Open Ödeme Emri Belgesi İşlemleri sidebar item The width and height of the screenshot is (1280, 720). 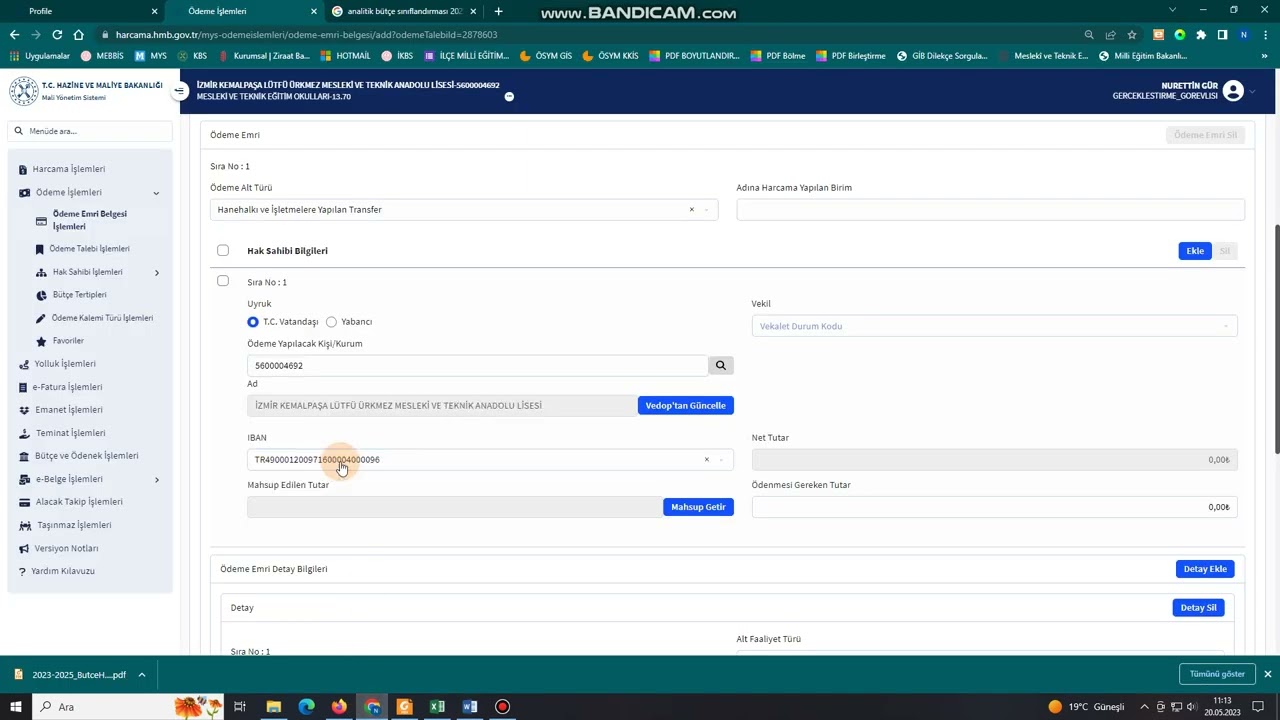(89, 220)
